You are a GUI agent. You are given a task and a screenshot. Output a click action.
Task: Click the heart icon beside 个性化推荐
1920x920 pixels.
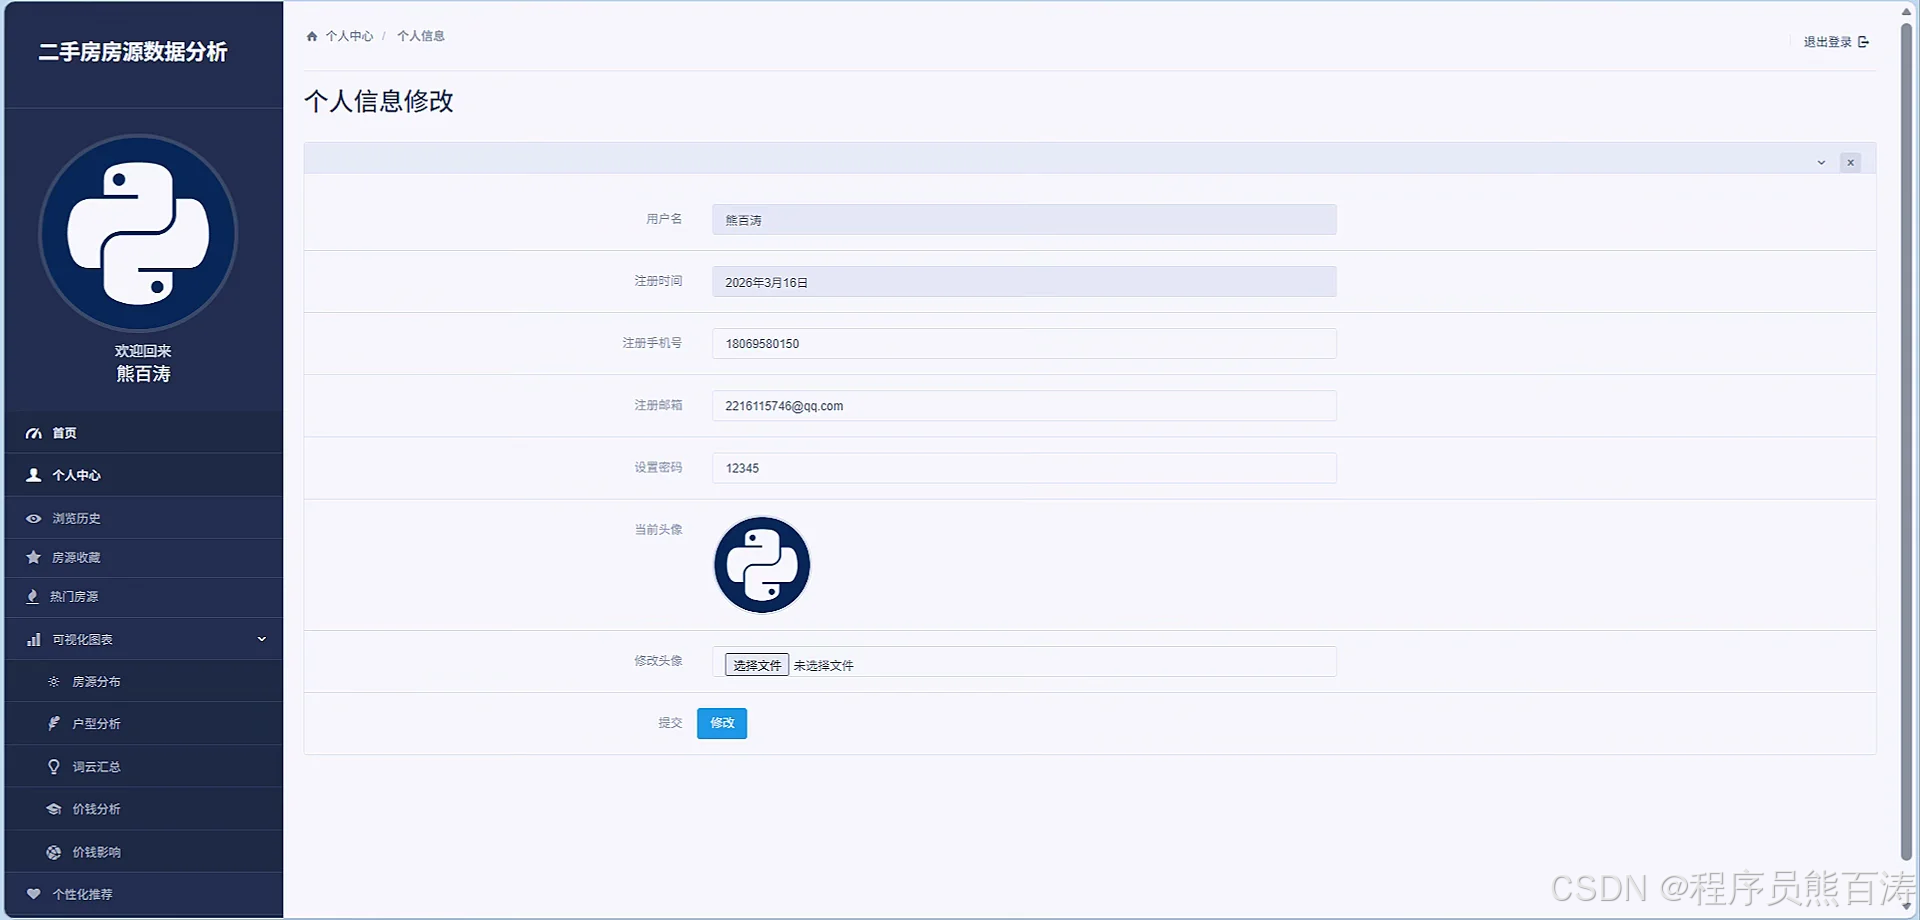click(34, 894)
